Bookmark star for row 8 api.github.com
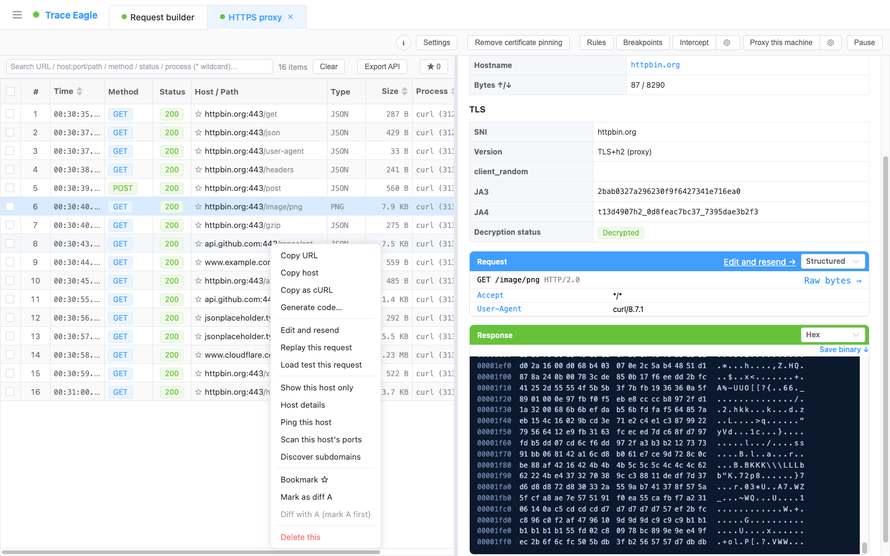The width and height of the screenshot is (890, 556). click(198, 244)
